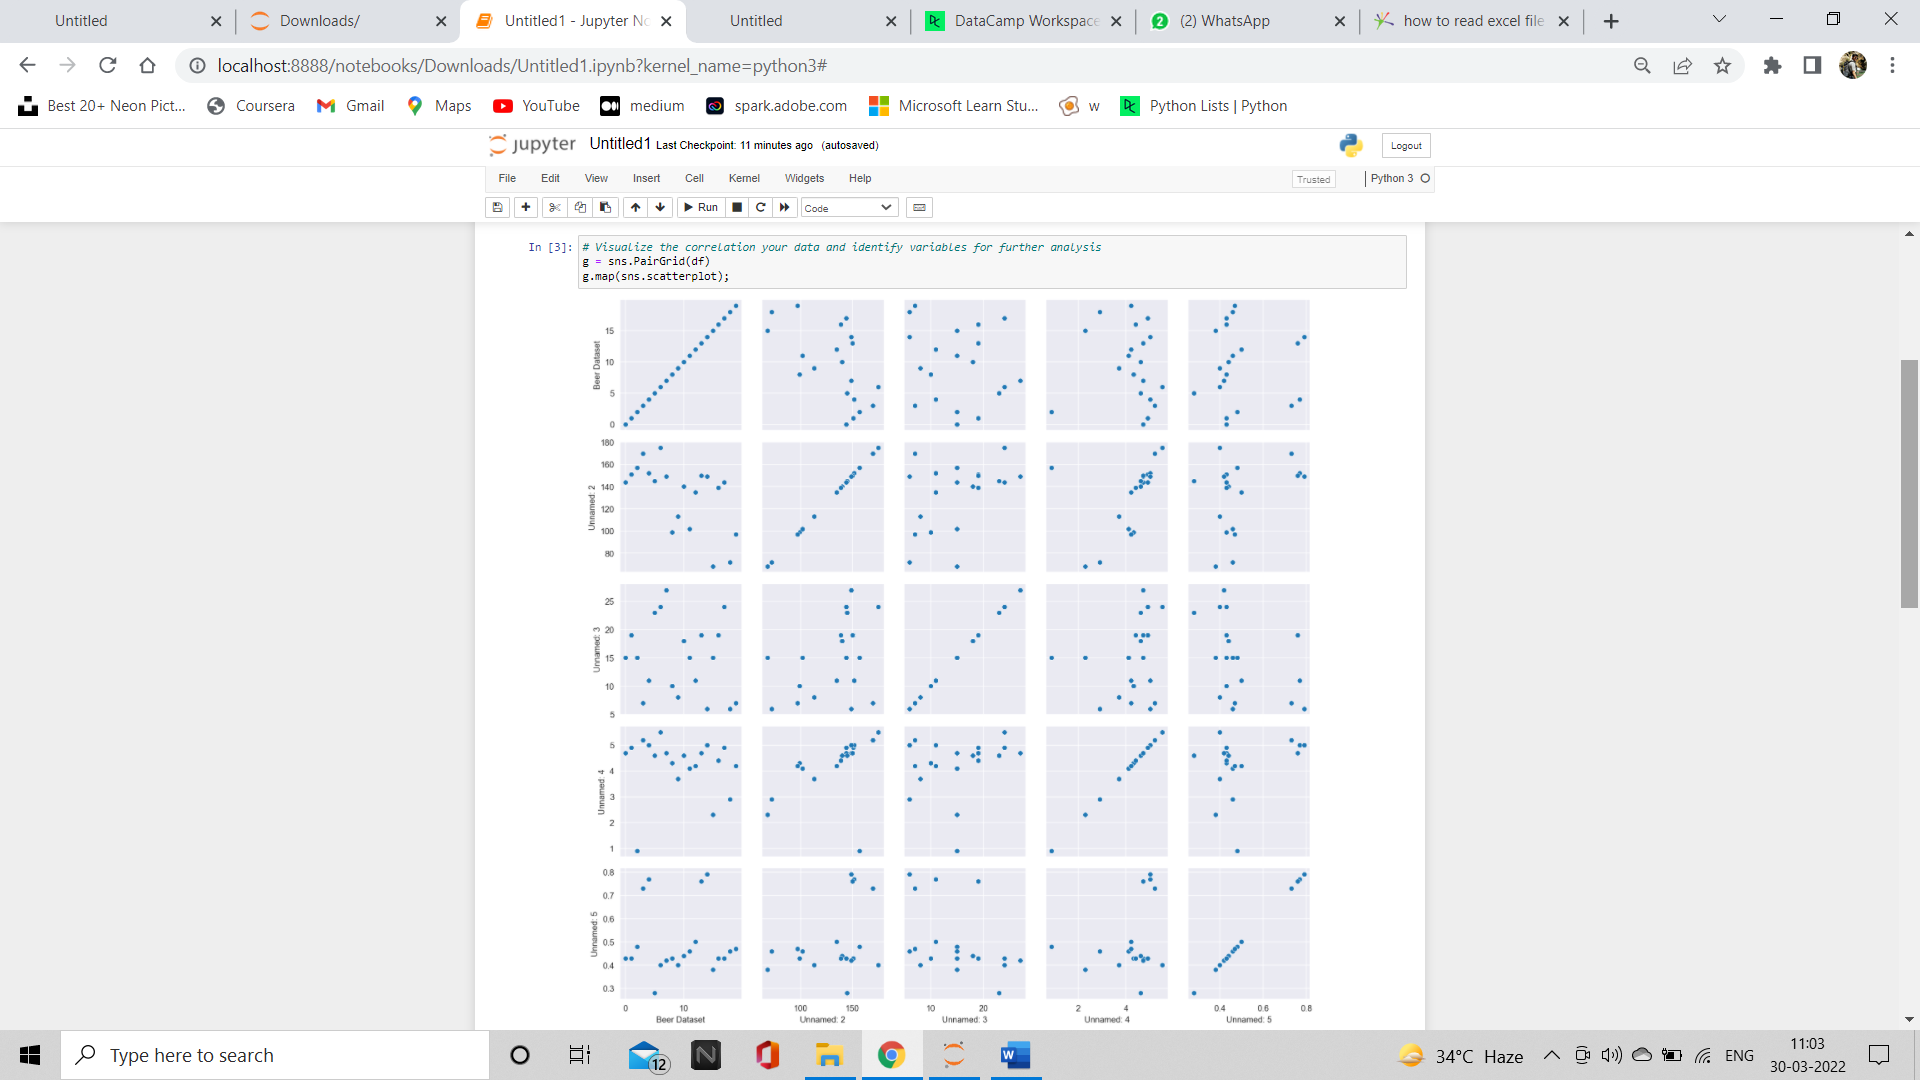Viewport: 1920px width, 1080px height.
Task: Move the selected cell up
Action: pos(636,207)
